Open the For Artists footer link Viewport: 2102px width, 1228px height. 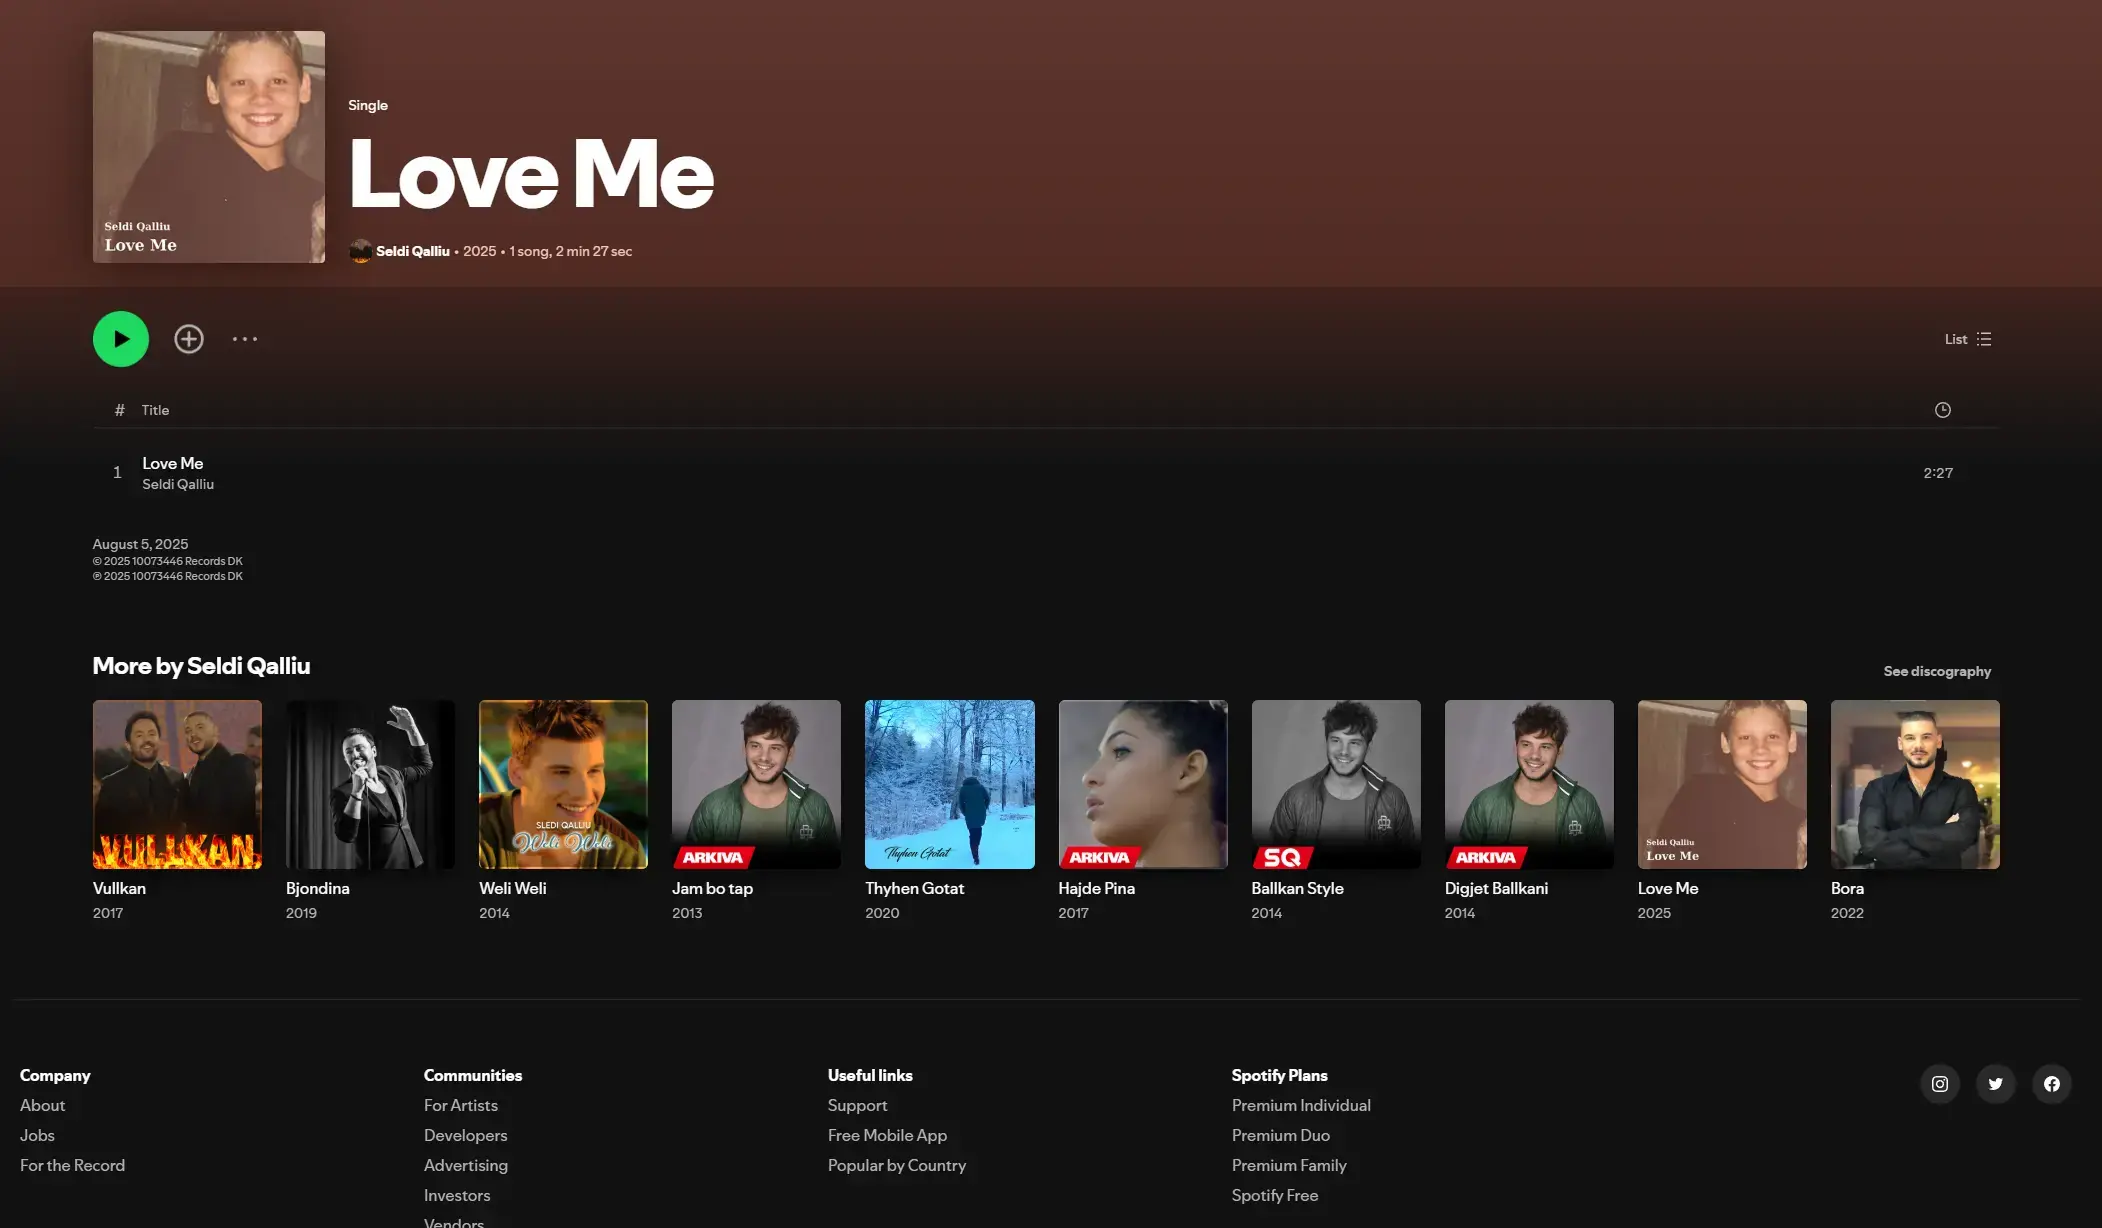point(460,1105)
